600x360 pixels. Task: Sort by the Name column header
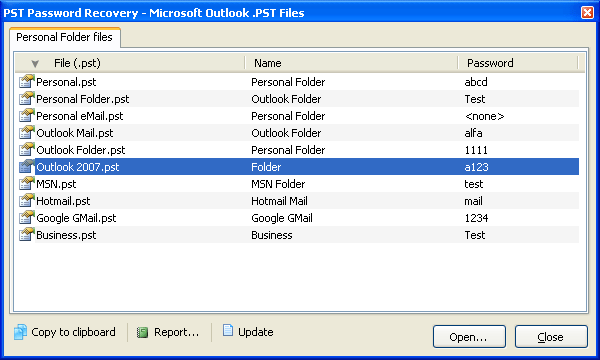click(351, 63)
